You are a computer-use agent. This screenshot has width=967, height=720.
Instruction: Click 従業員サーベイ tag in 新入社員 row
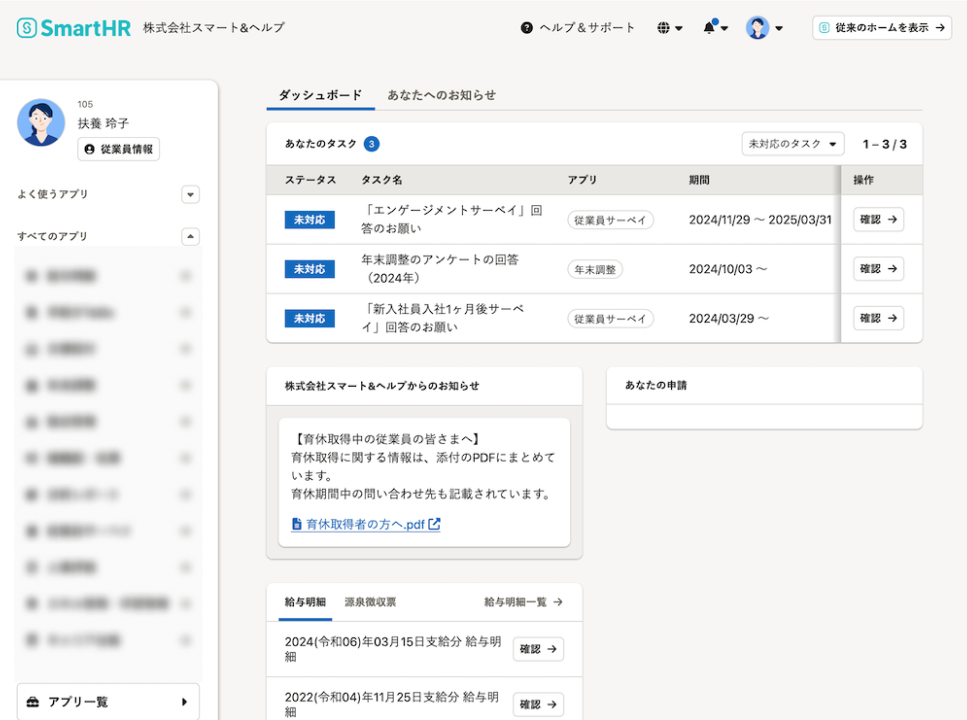[610, 319]
